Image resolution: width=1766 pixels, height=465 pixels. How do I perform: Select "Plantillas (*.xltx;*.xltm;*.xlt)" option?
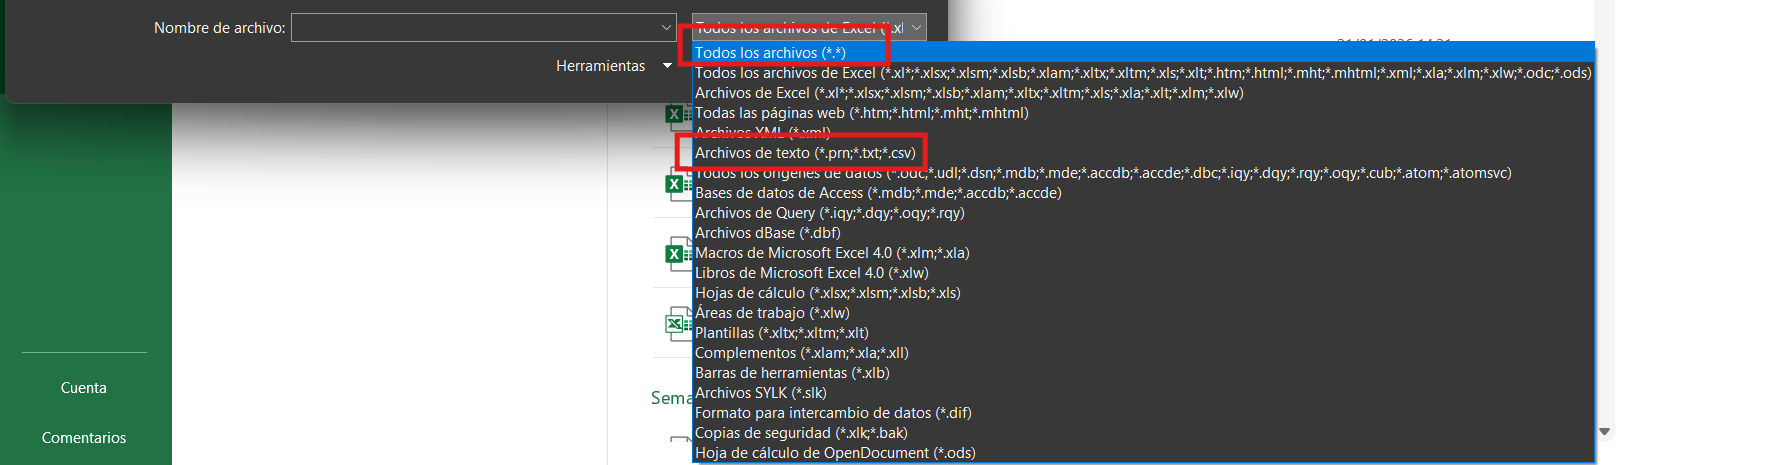pos(781,333)
